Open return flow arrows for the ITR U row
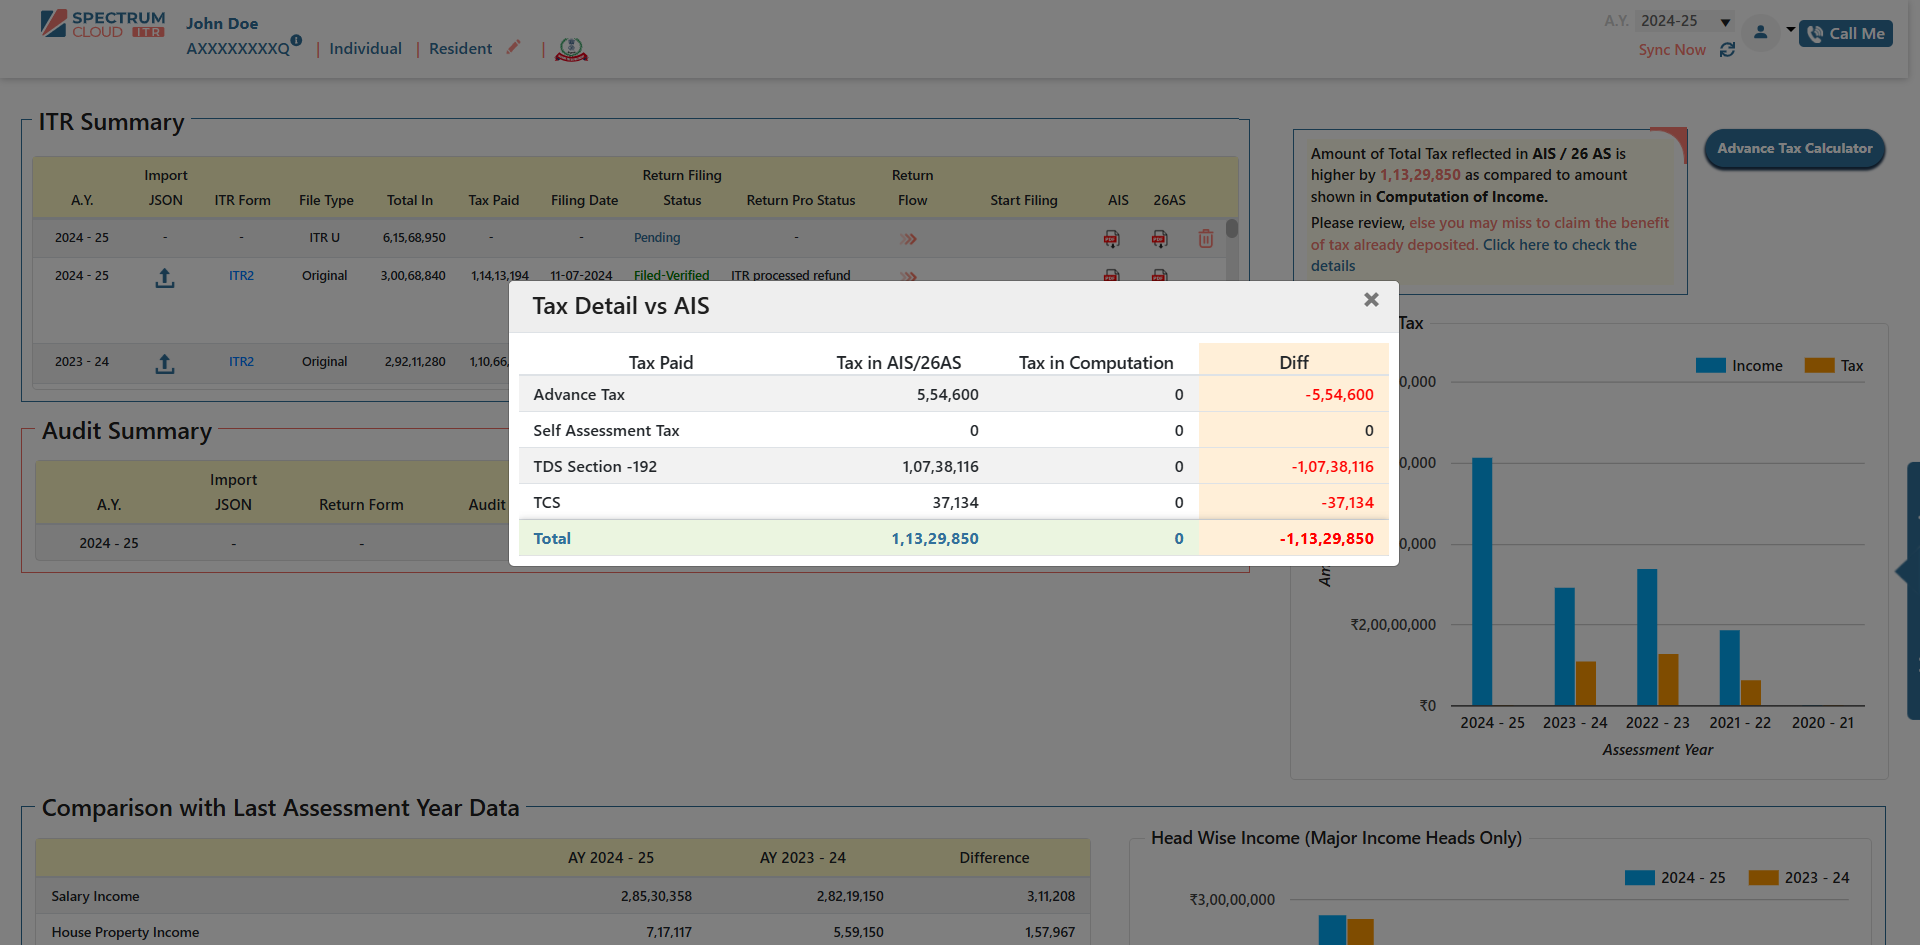The height and width of the screenshot is (945, 1920). pos(908,239)
